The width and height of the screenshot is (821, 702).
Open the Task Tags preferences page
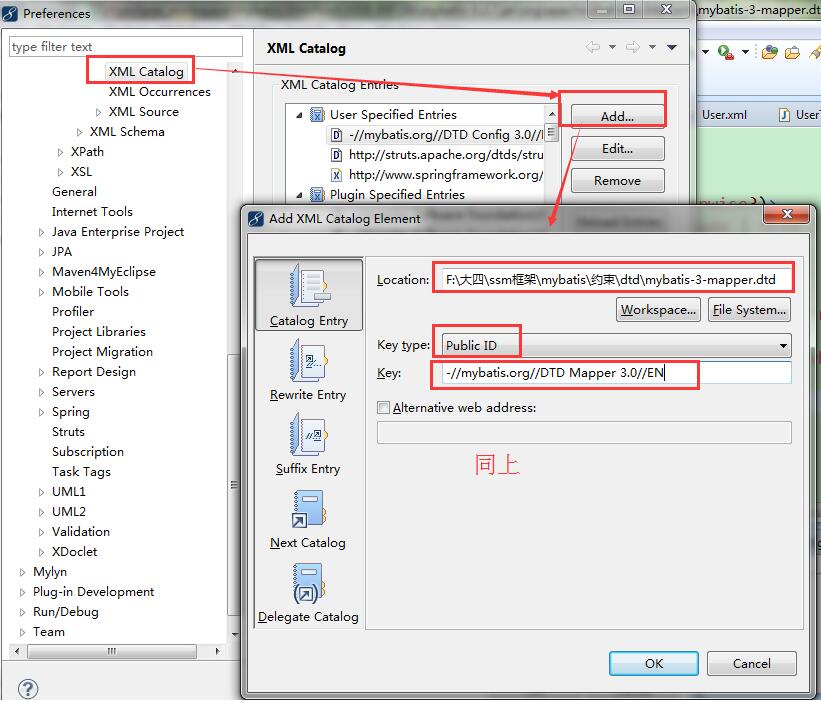coord(81,472)
